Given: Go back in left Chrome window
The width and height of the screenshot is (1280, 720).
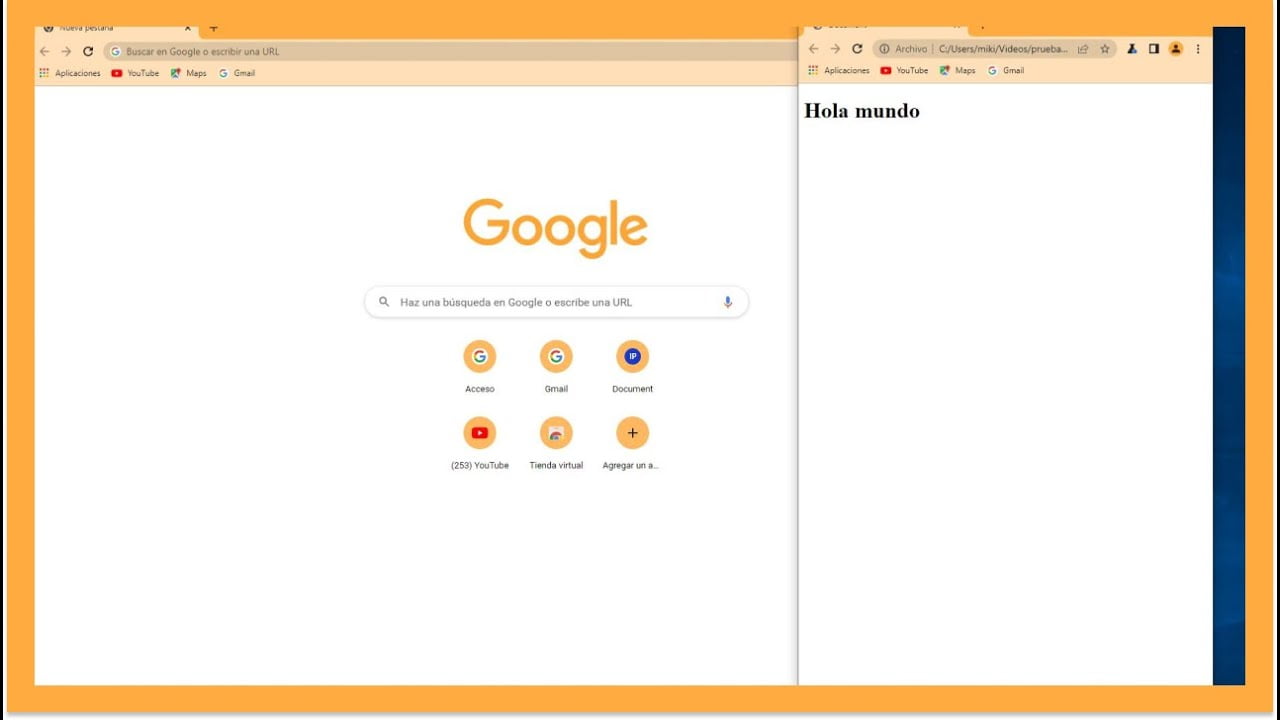Looking at the screenshot, I should (x=44, y=51).
